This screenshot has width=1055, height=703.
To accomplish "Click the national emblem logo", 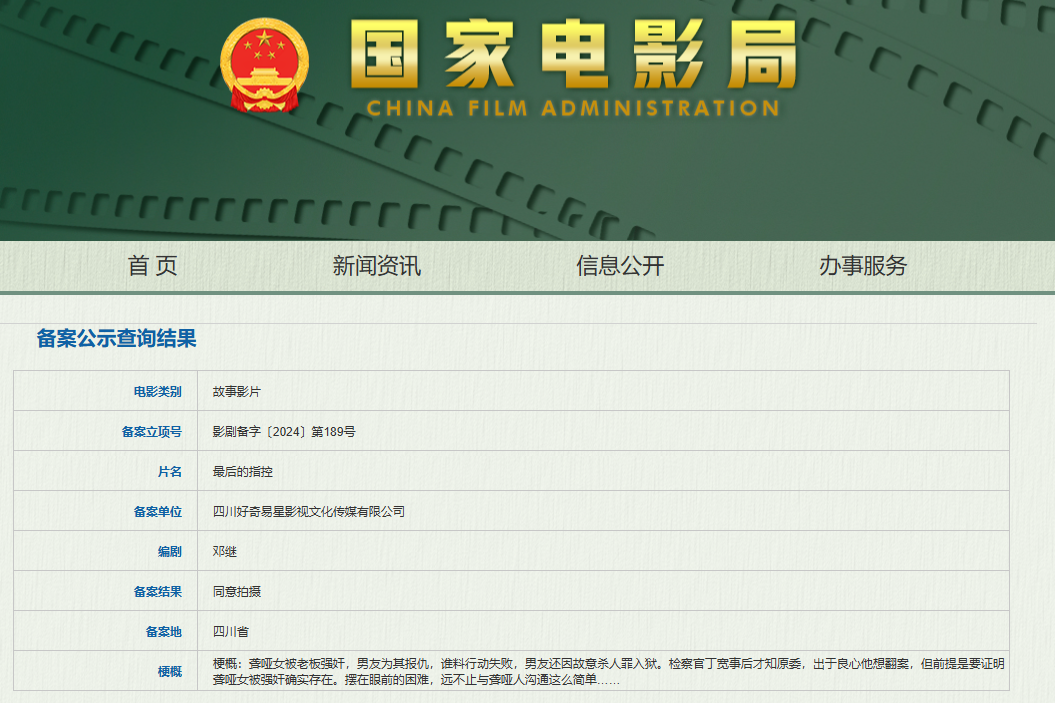I will [x=264, y=65].
